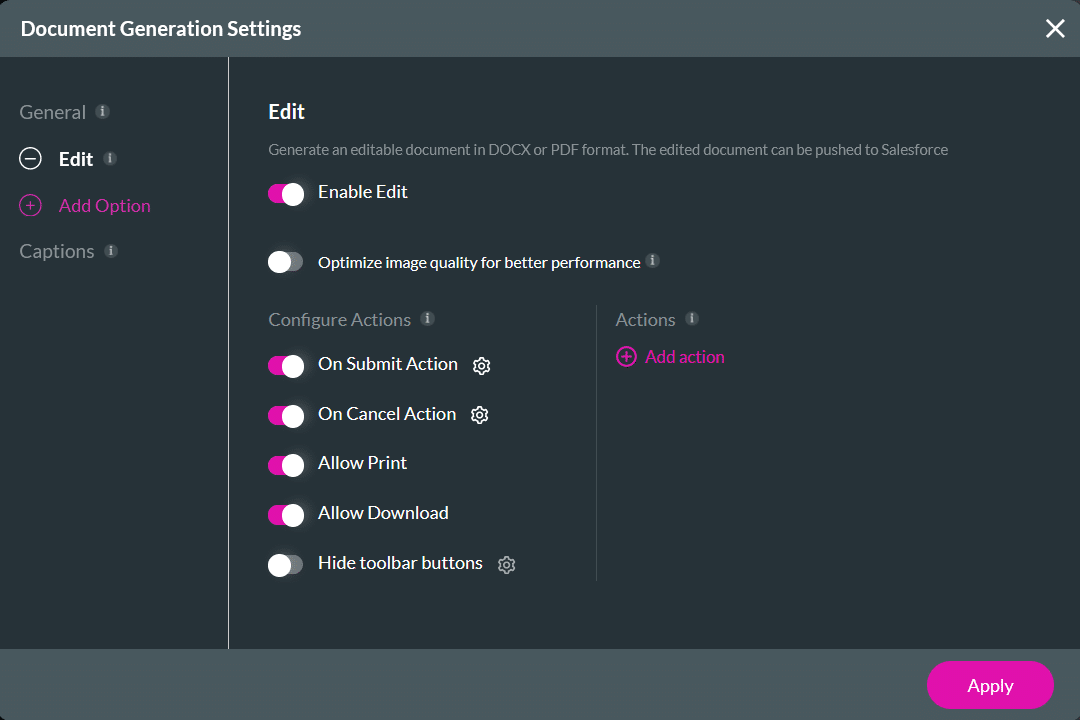The image size is (1080, 720).
Task: Expand Add Option in the sidebar
Action: 30,205
